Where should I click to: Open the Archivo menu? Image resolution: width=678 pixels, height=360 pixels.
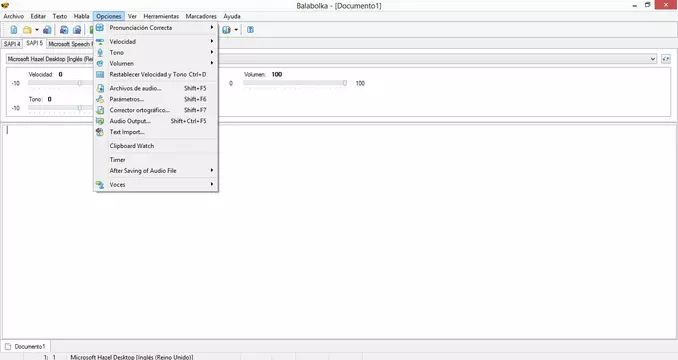pyautogui.click(x=13, y=16)
